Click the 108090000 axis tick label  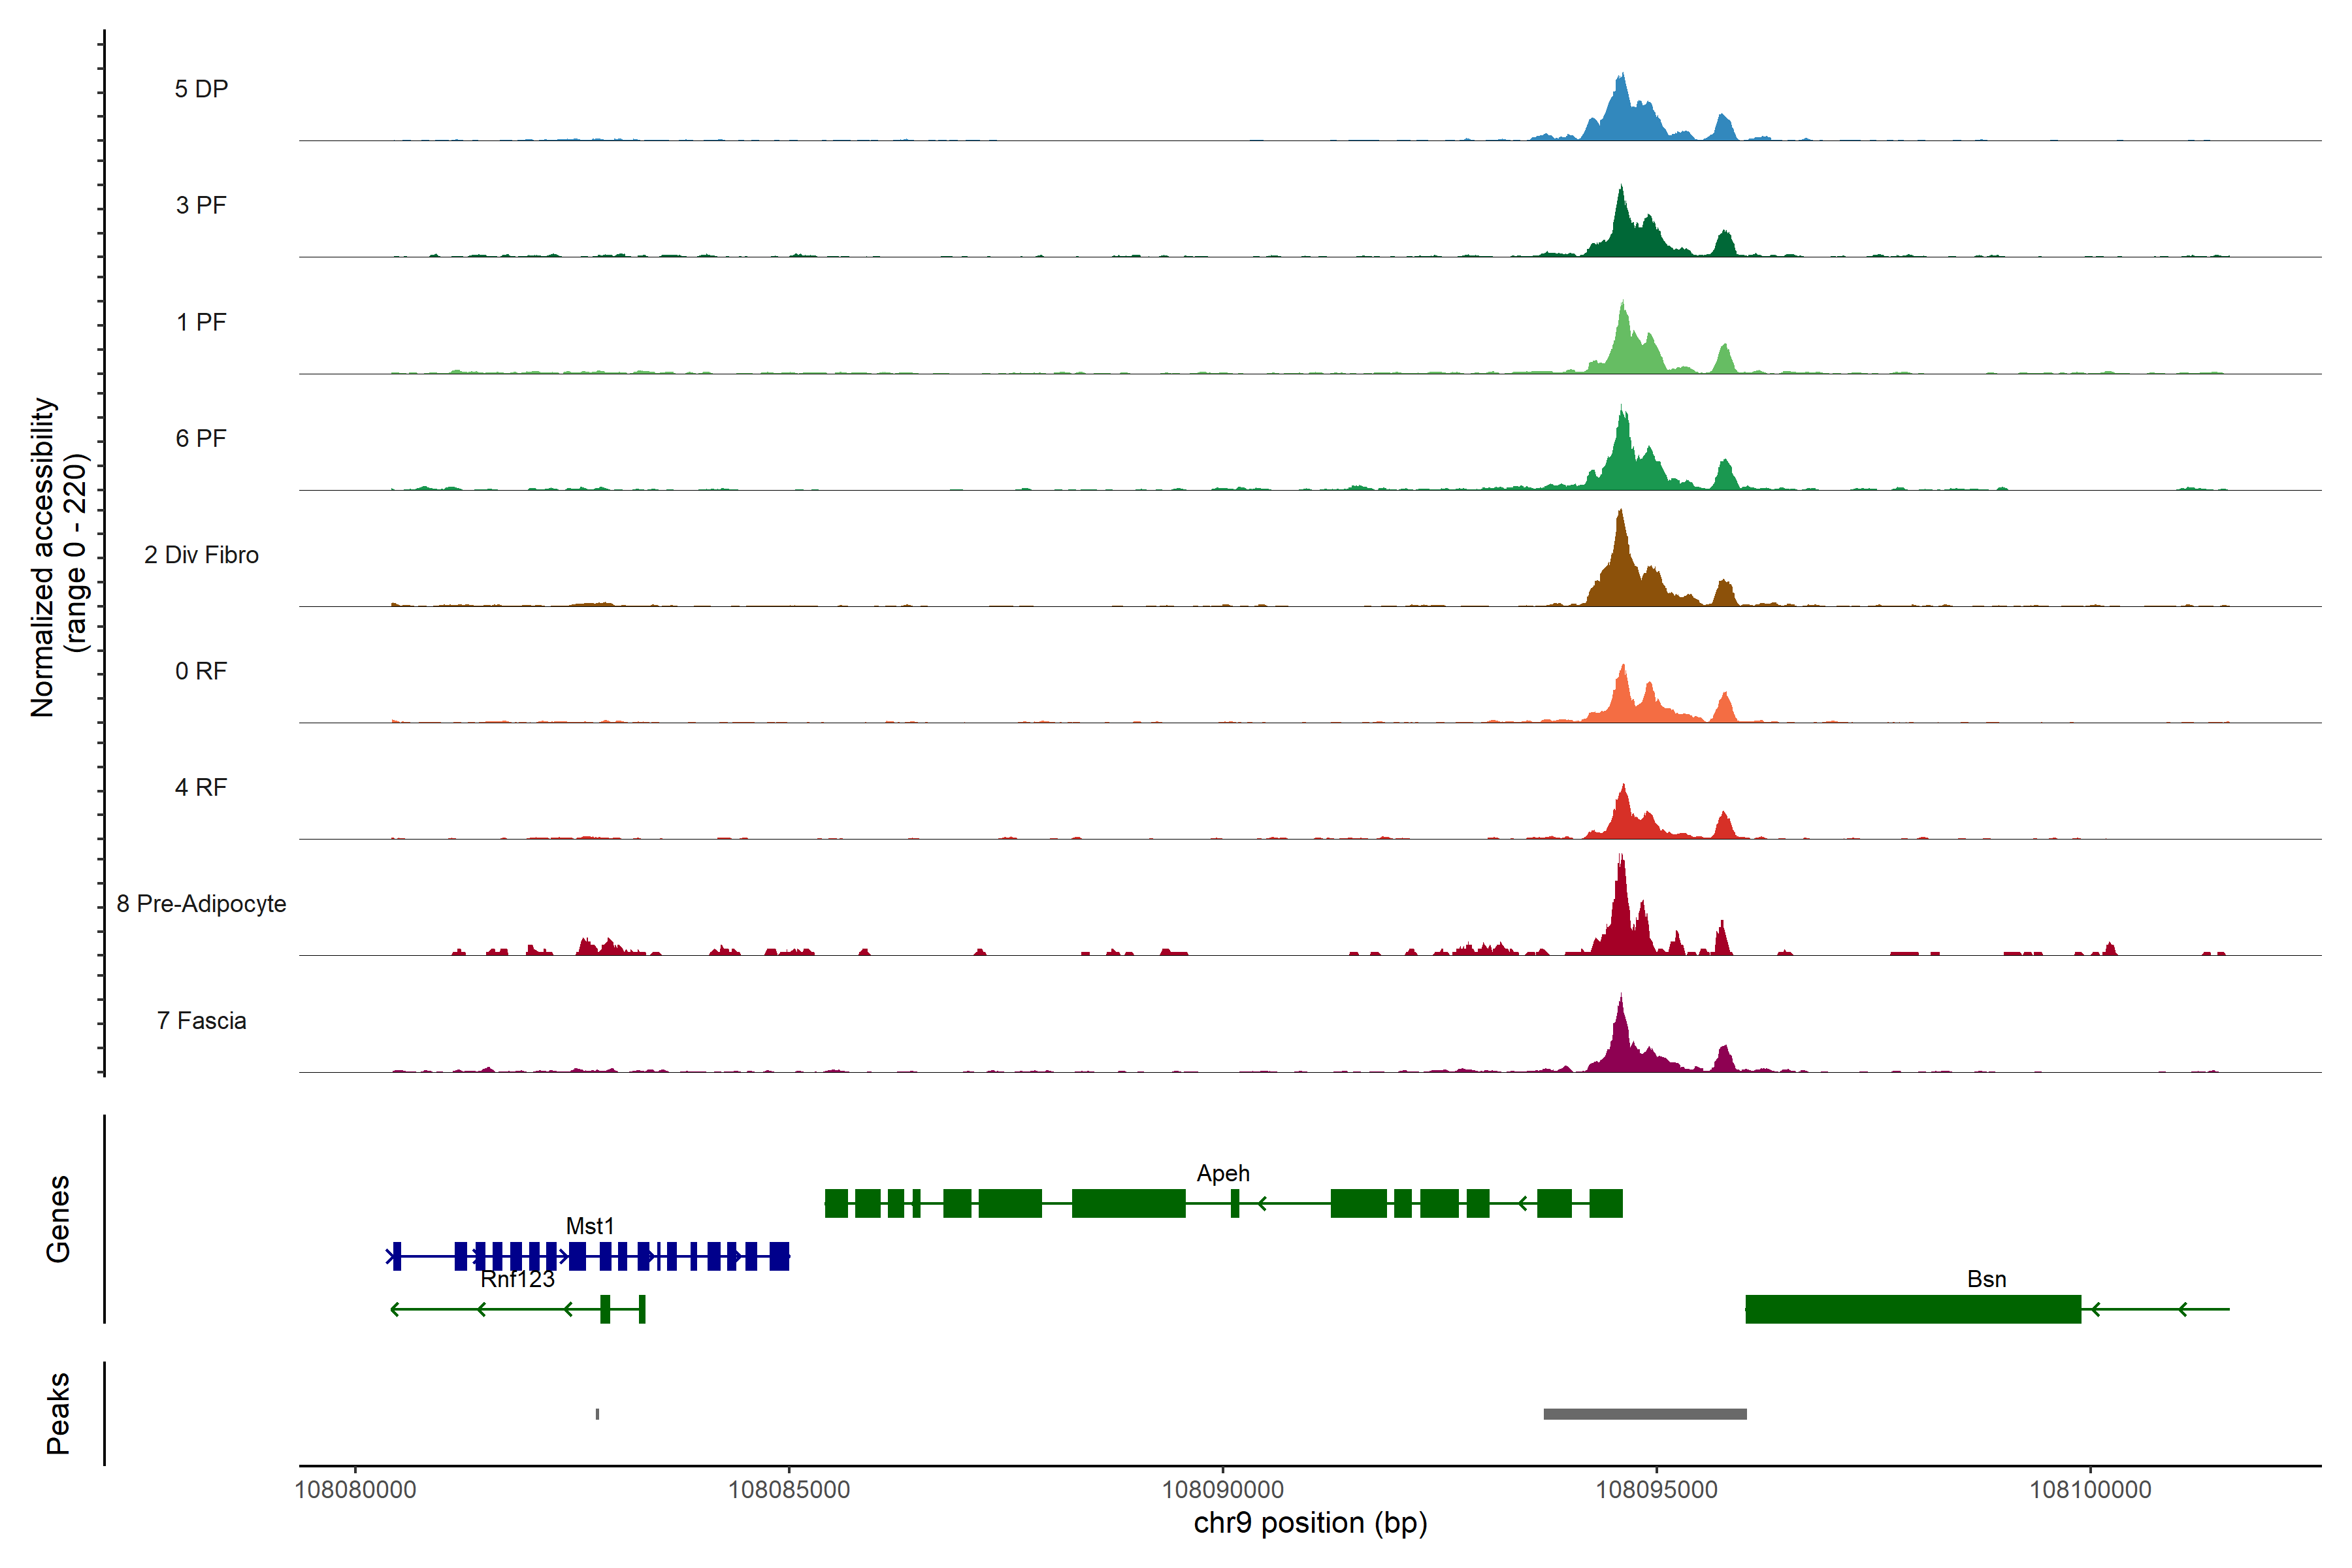click(x=1222, y=1489)
